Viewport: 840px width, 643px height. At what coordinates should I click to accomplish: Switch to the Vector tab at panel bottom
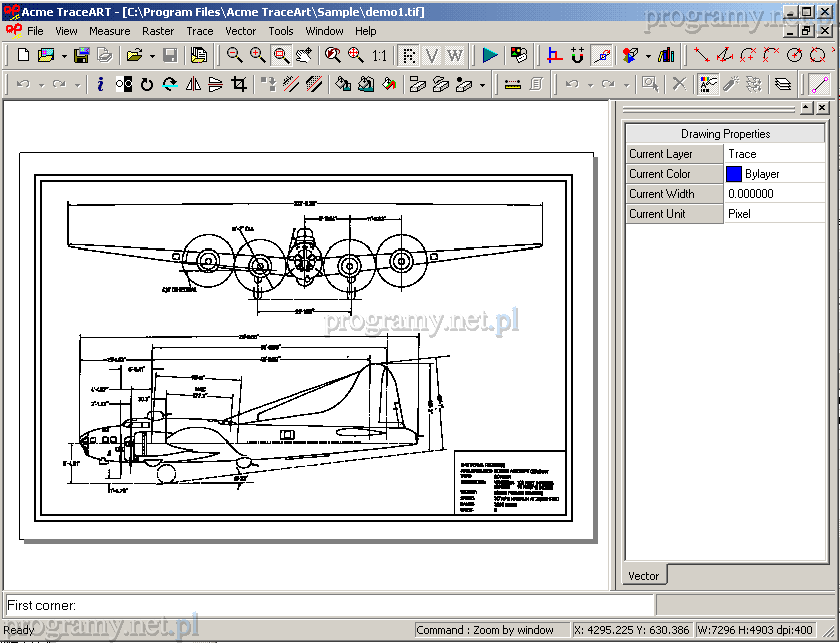point(644,576)
